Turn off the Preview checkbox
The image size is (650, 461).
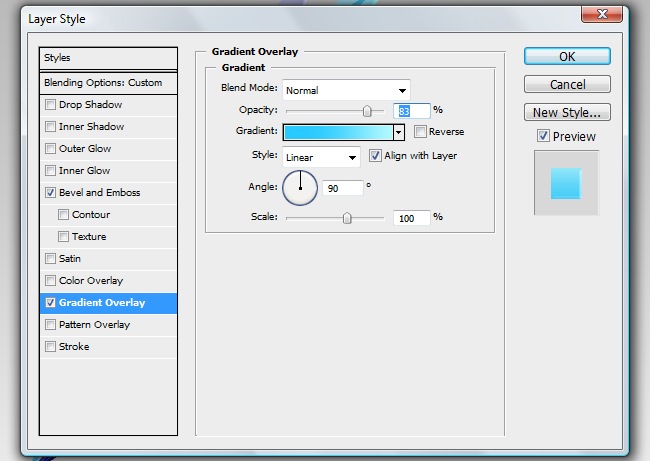point(543,136)
